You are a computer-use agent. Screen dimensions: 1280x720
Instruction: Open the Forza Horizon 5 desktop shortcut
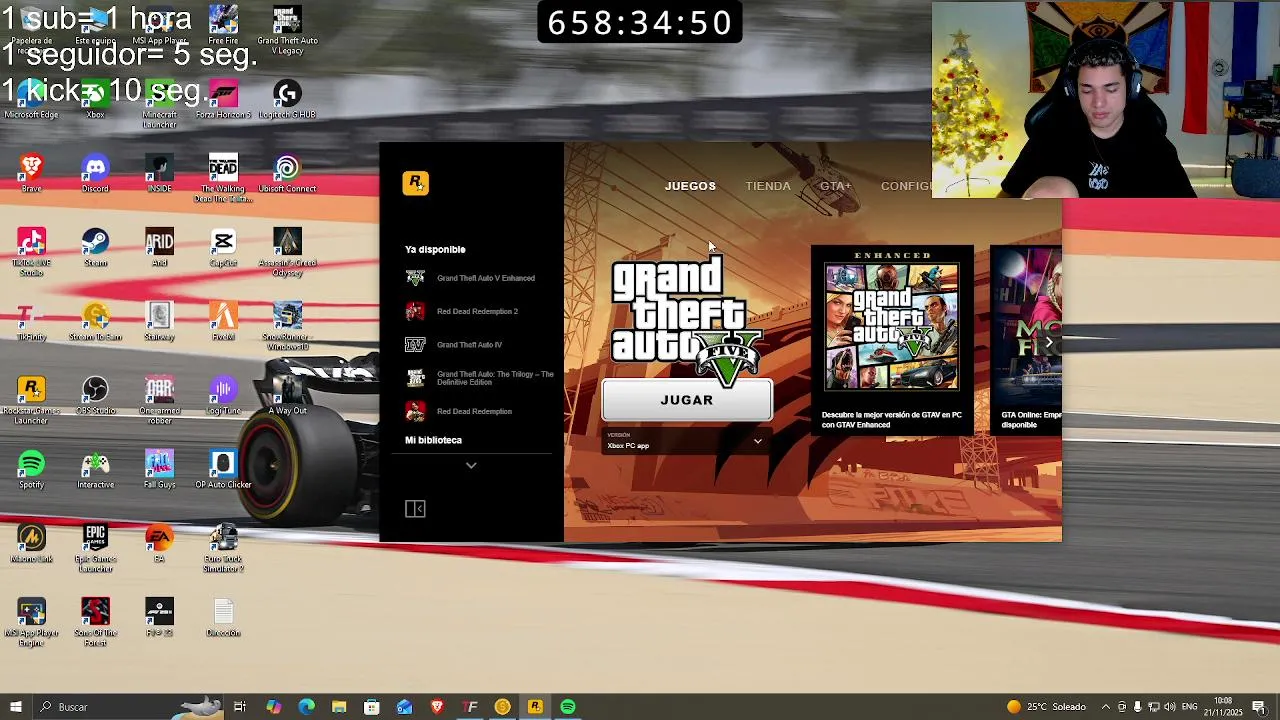pos(223,99)
